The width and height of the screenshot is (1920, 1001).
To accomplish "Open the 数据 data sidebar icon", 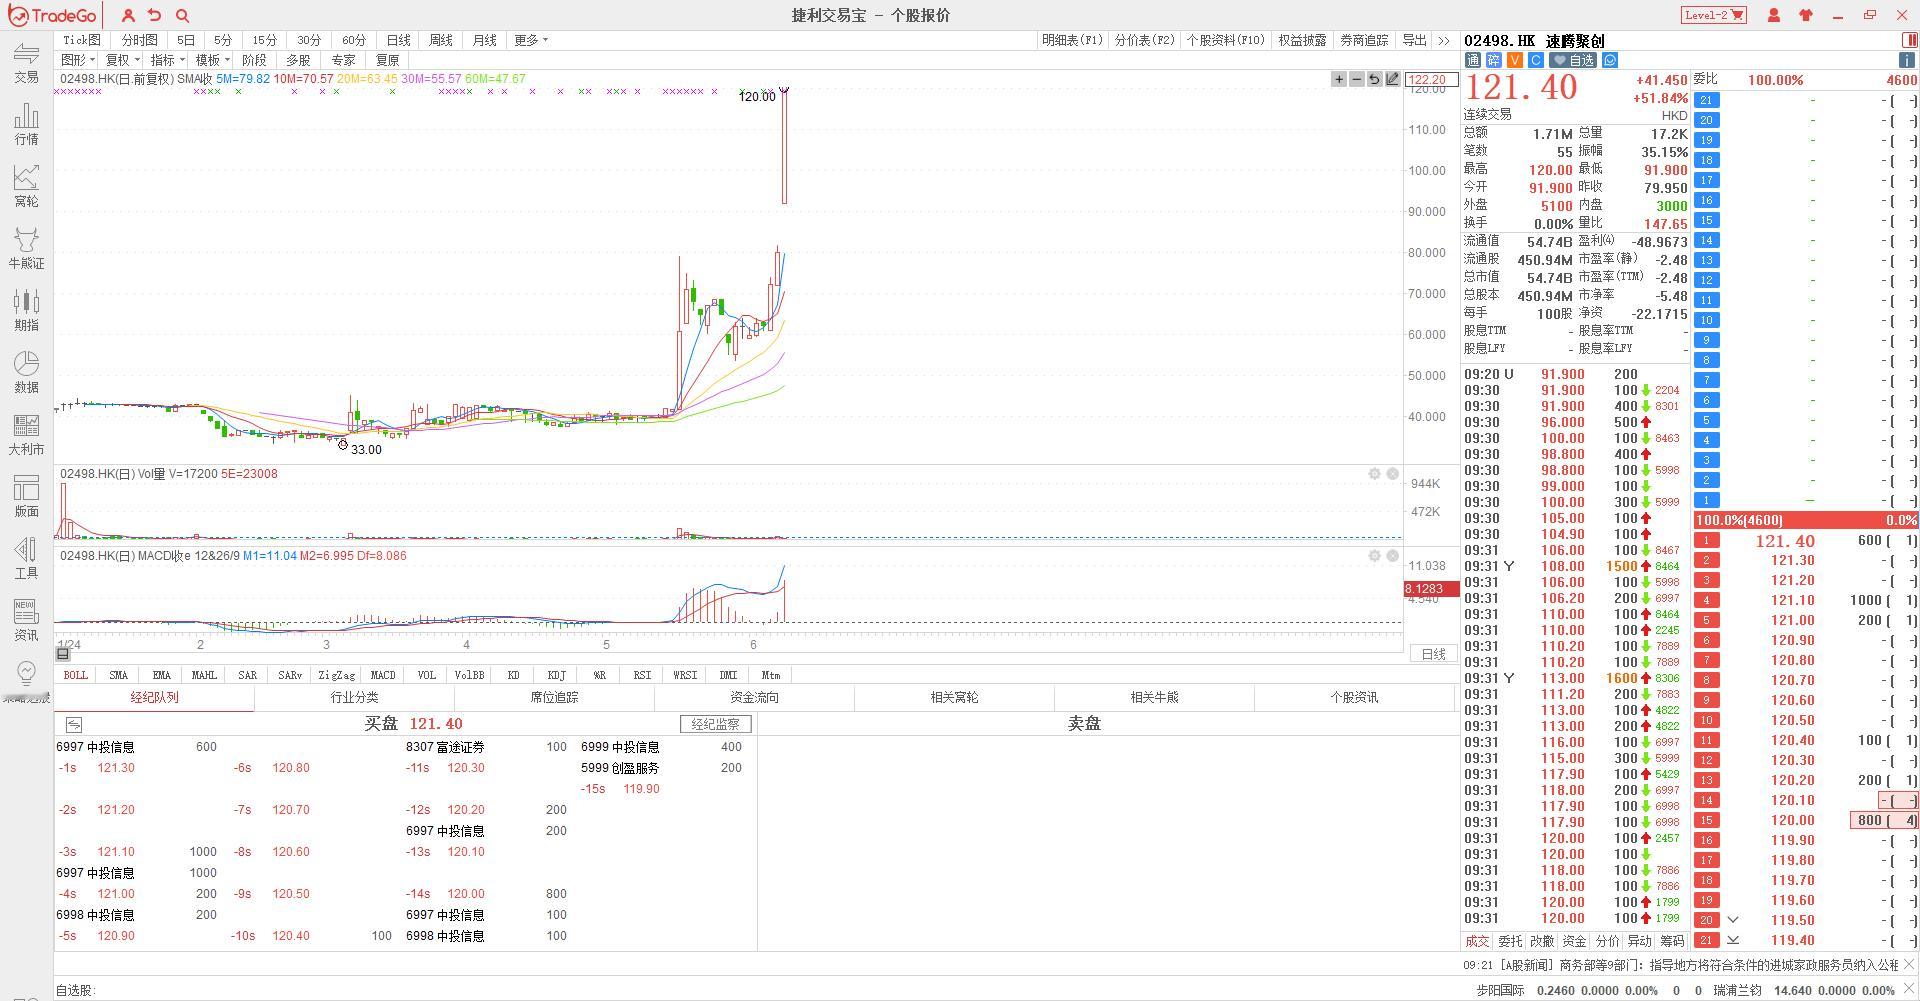I will [x=26, y=372].
